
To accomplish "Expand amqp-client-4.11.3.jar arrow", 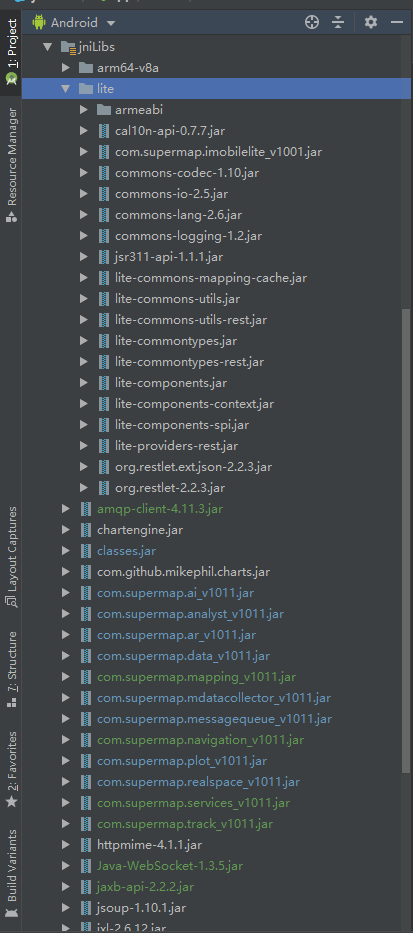I will (x=66, y=509).
